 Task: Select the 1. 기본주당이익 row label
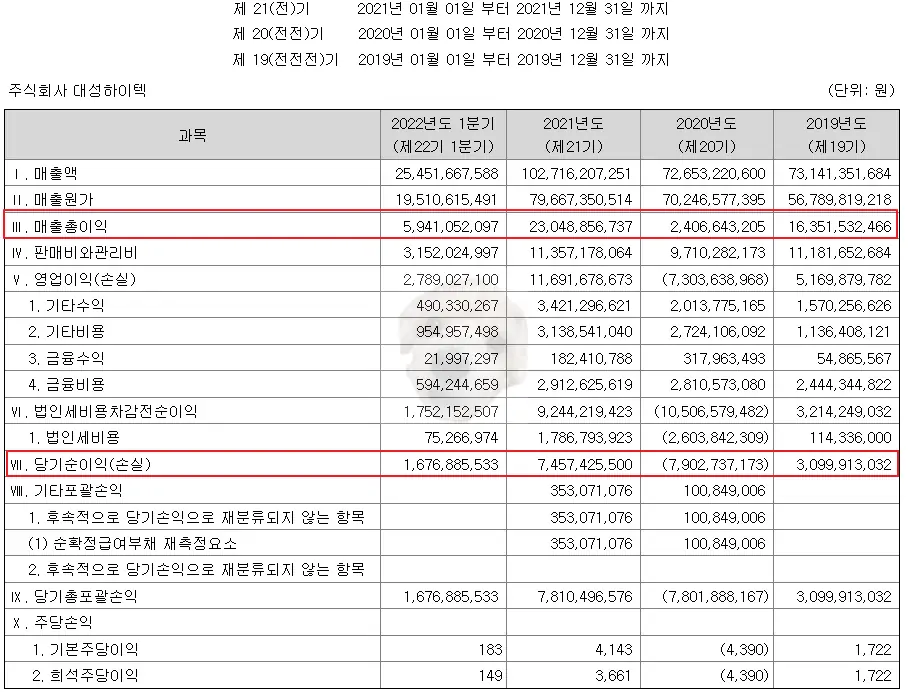pyautogui.click(x=86, y=649)
